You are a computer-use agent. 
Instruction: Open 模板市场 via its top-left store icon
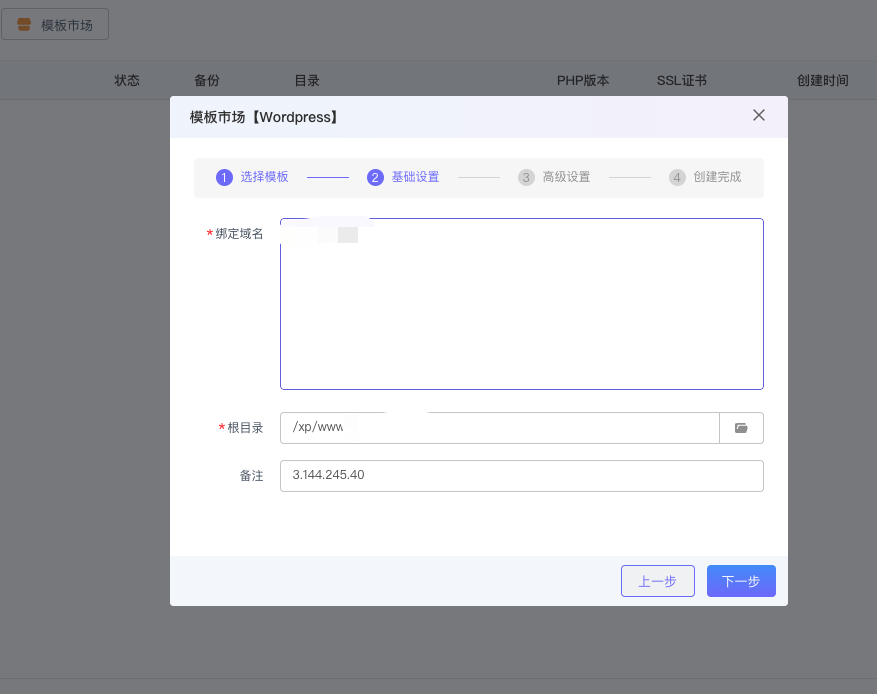[x=25, y=25]
